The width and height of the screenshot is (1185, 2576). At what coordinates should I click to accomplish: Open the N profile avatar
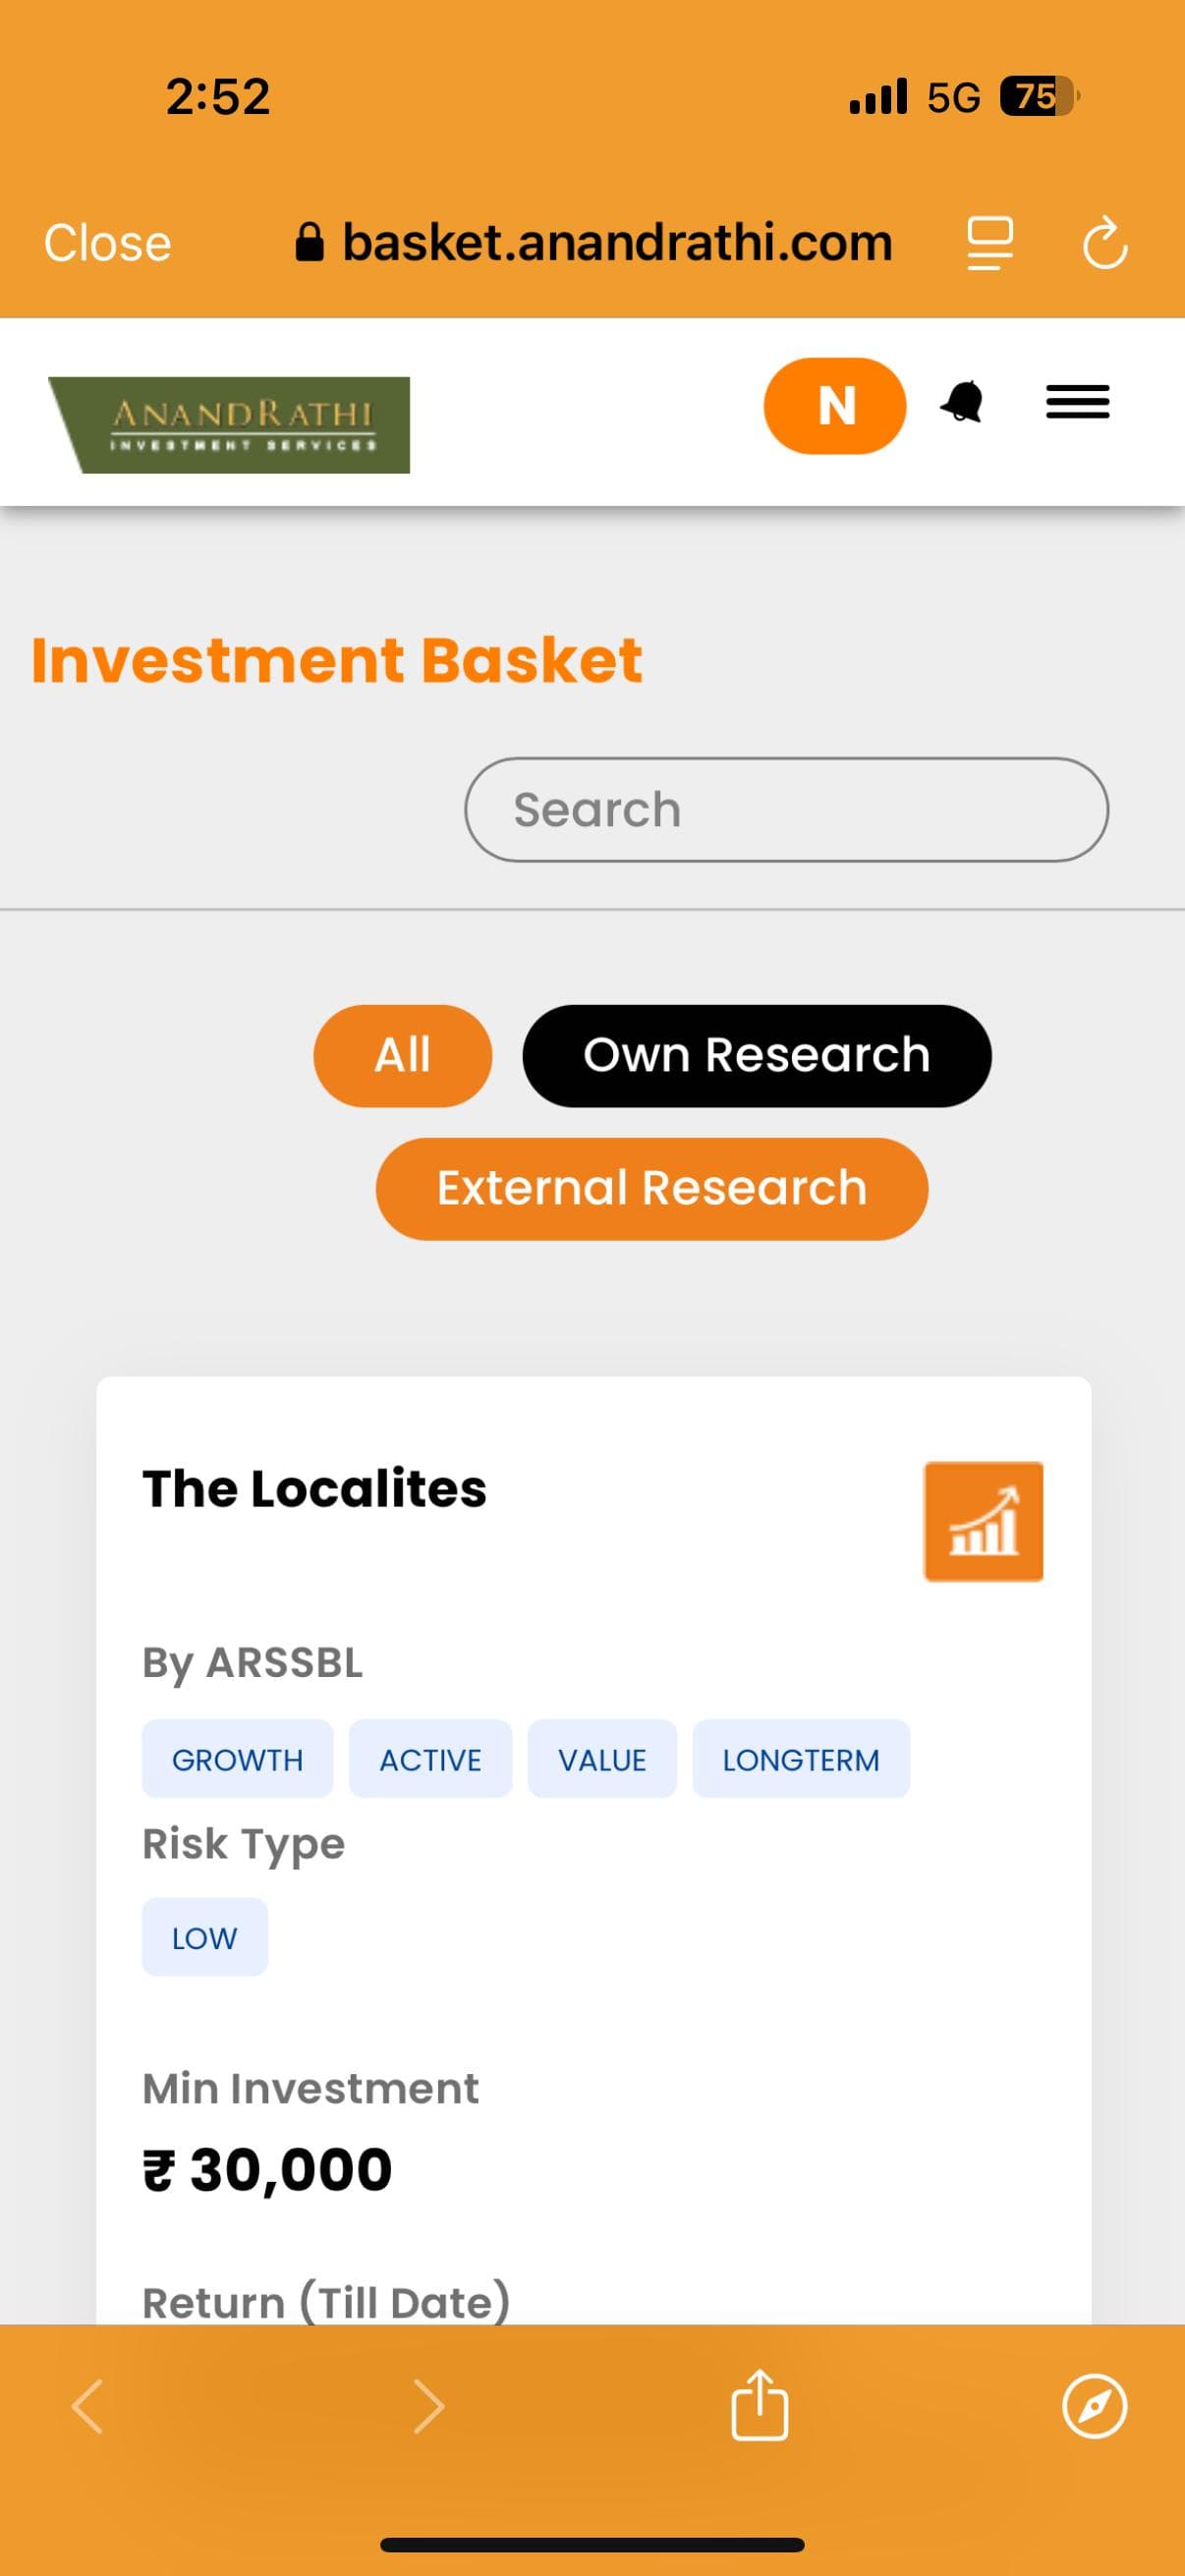[x=835, y=405]
